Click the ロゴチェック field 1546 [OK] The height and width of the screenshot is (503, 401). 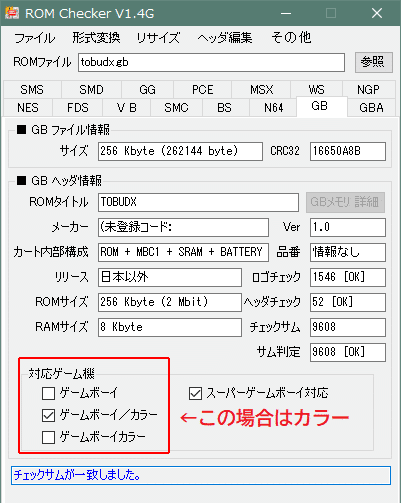tap(348, 277)
